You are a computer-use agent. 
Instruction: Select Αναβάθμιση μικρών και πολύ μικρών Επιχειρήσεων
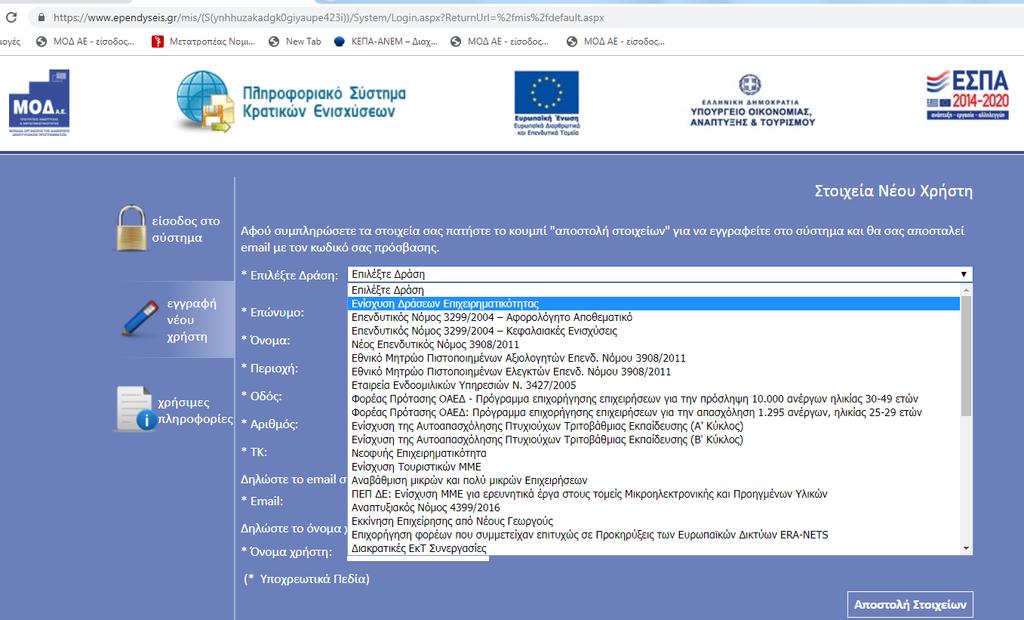point(654,480)
